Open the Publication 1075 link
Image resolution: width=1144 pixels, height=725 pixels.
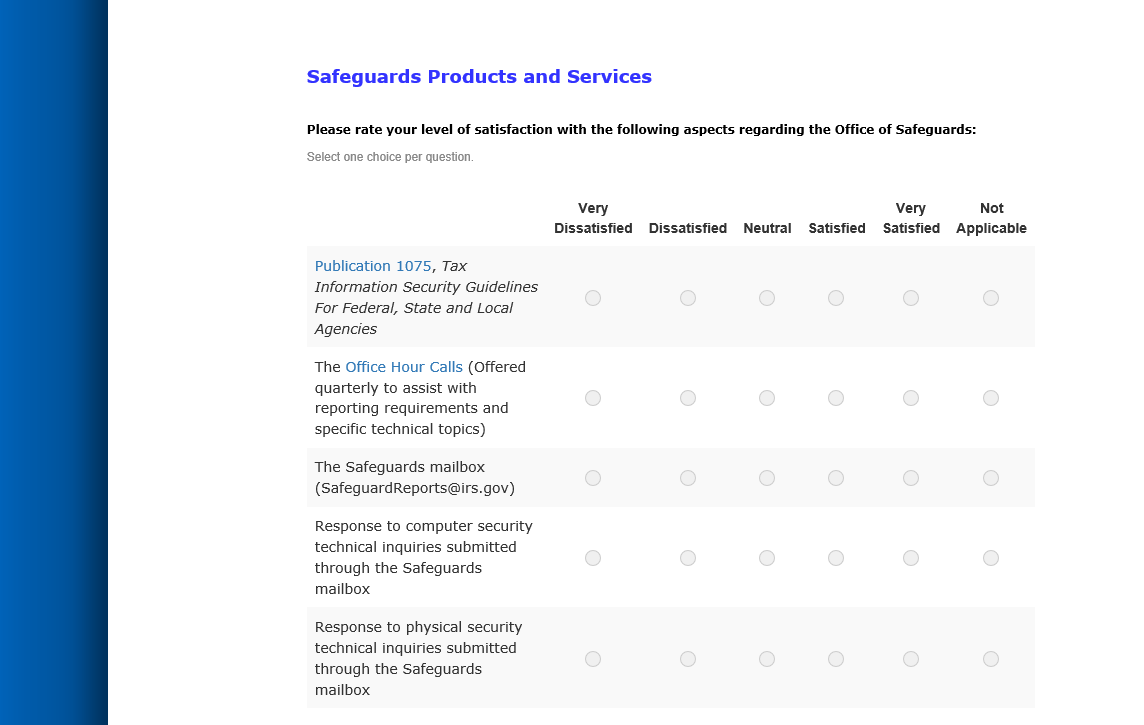point(373,266)
